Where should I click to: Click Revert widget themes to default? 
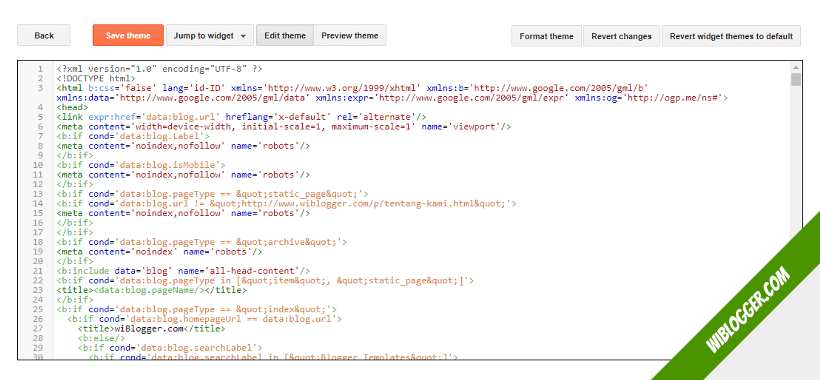point(731,36)
